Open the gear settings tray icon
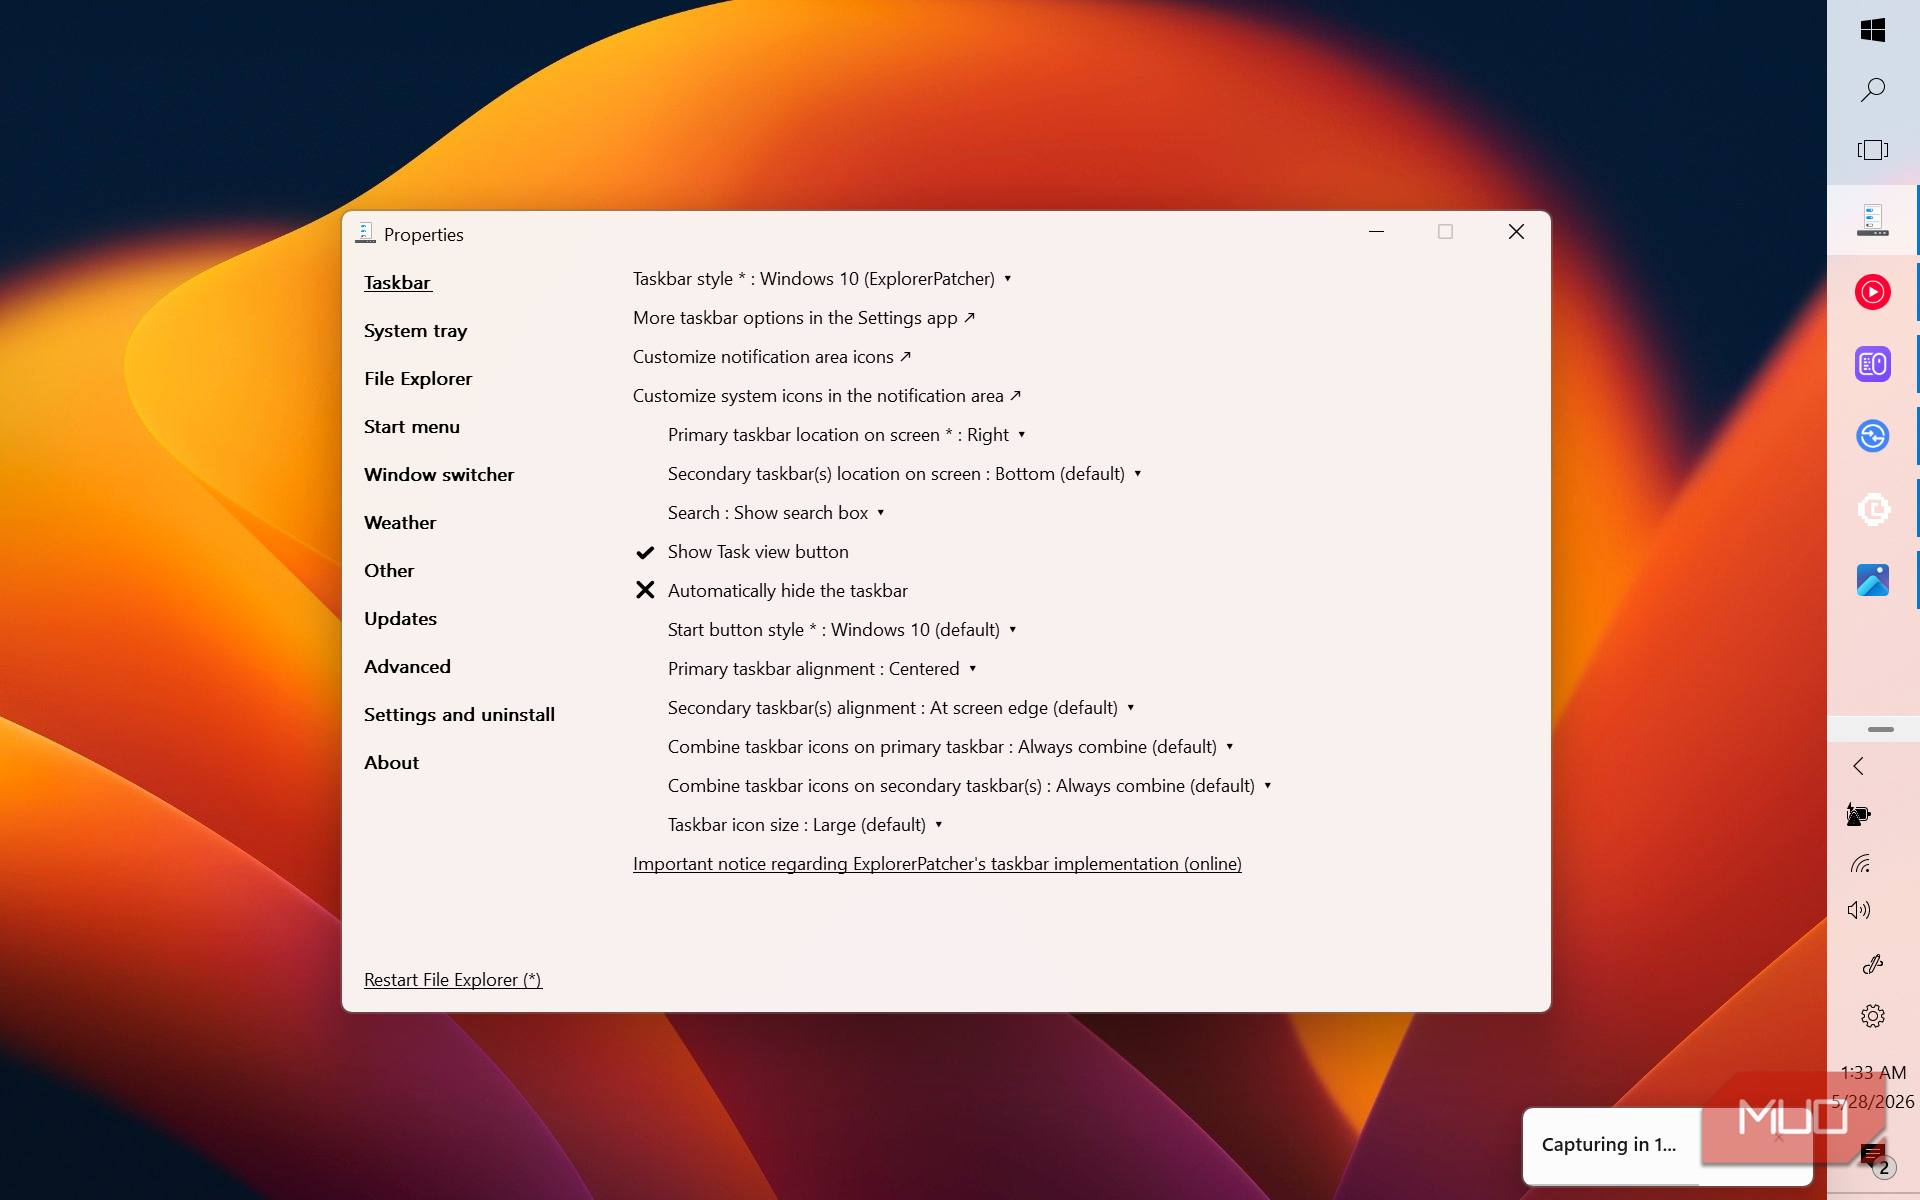This screenshot has width=1920, height=1200. tap(1873, 1016)
